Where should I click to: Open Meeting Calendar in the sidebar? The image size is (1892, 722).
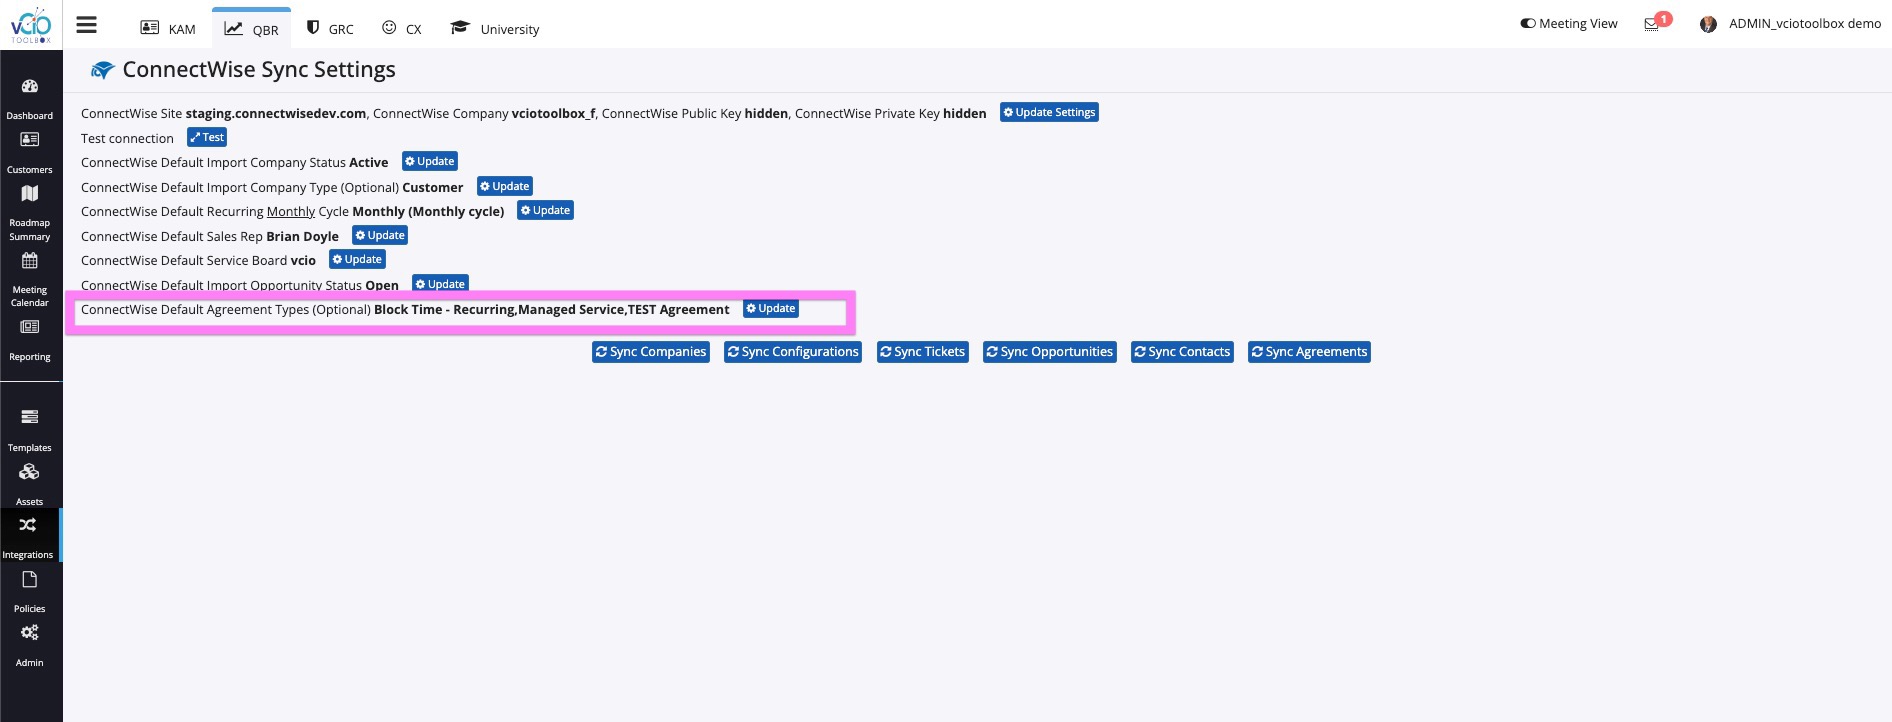[30, 279]
